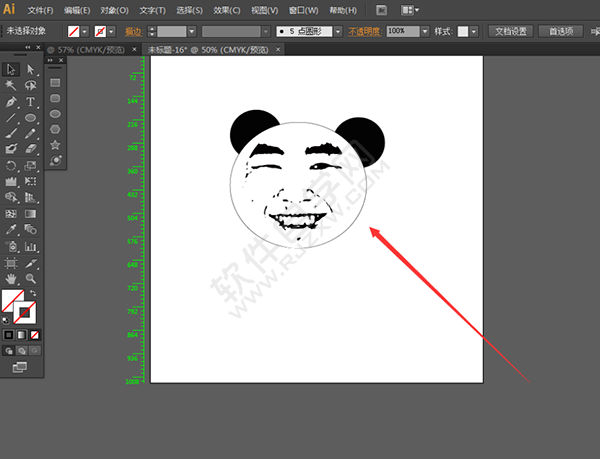This screenshot has height=459, width=600.
Task: Open the 样式 style dropdown
Action: pos(476,32)
